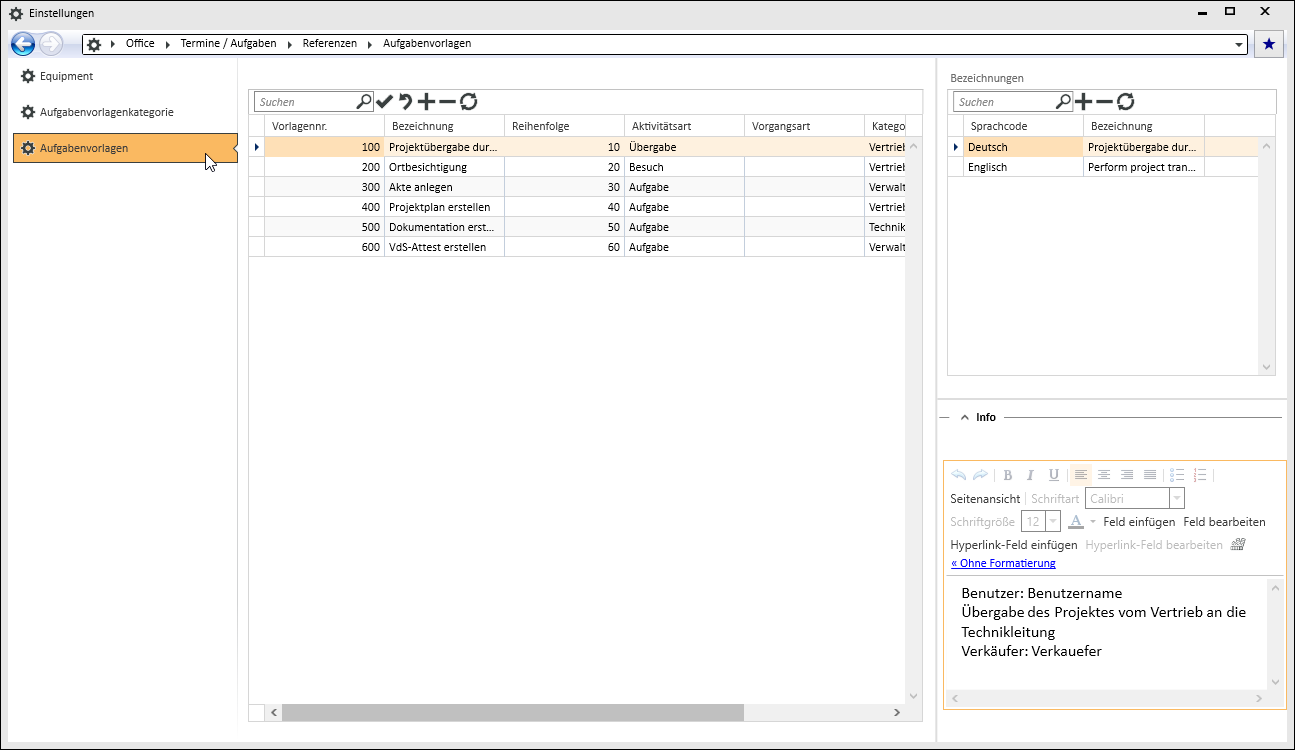Screen dimensions: 1295x750
Task: Click the redo icon in Info editor
Action: coord(980,475)
